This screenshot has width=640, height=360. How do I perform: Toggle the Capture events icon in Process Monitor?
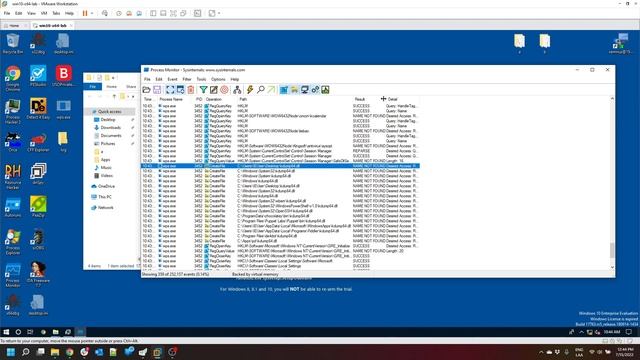[x=170, y=90]
